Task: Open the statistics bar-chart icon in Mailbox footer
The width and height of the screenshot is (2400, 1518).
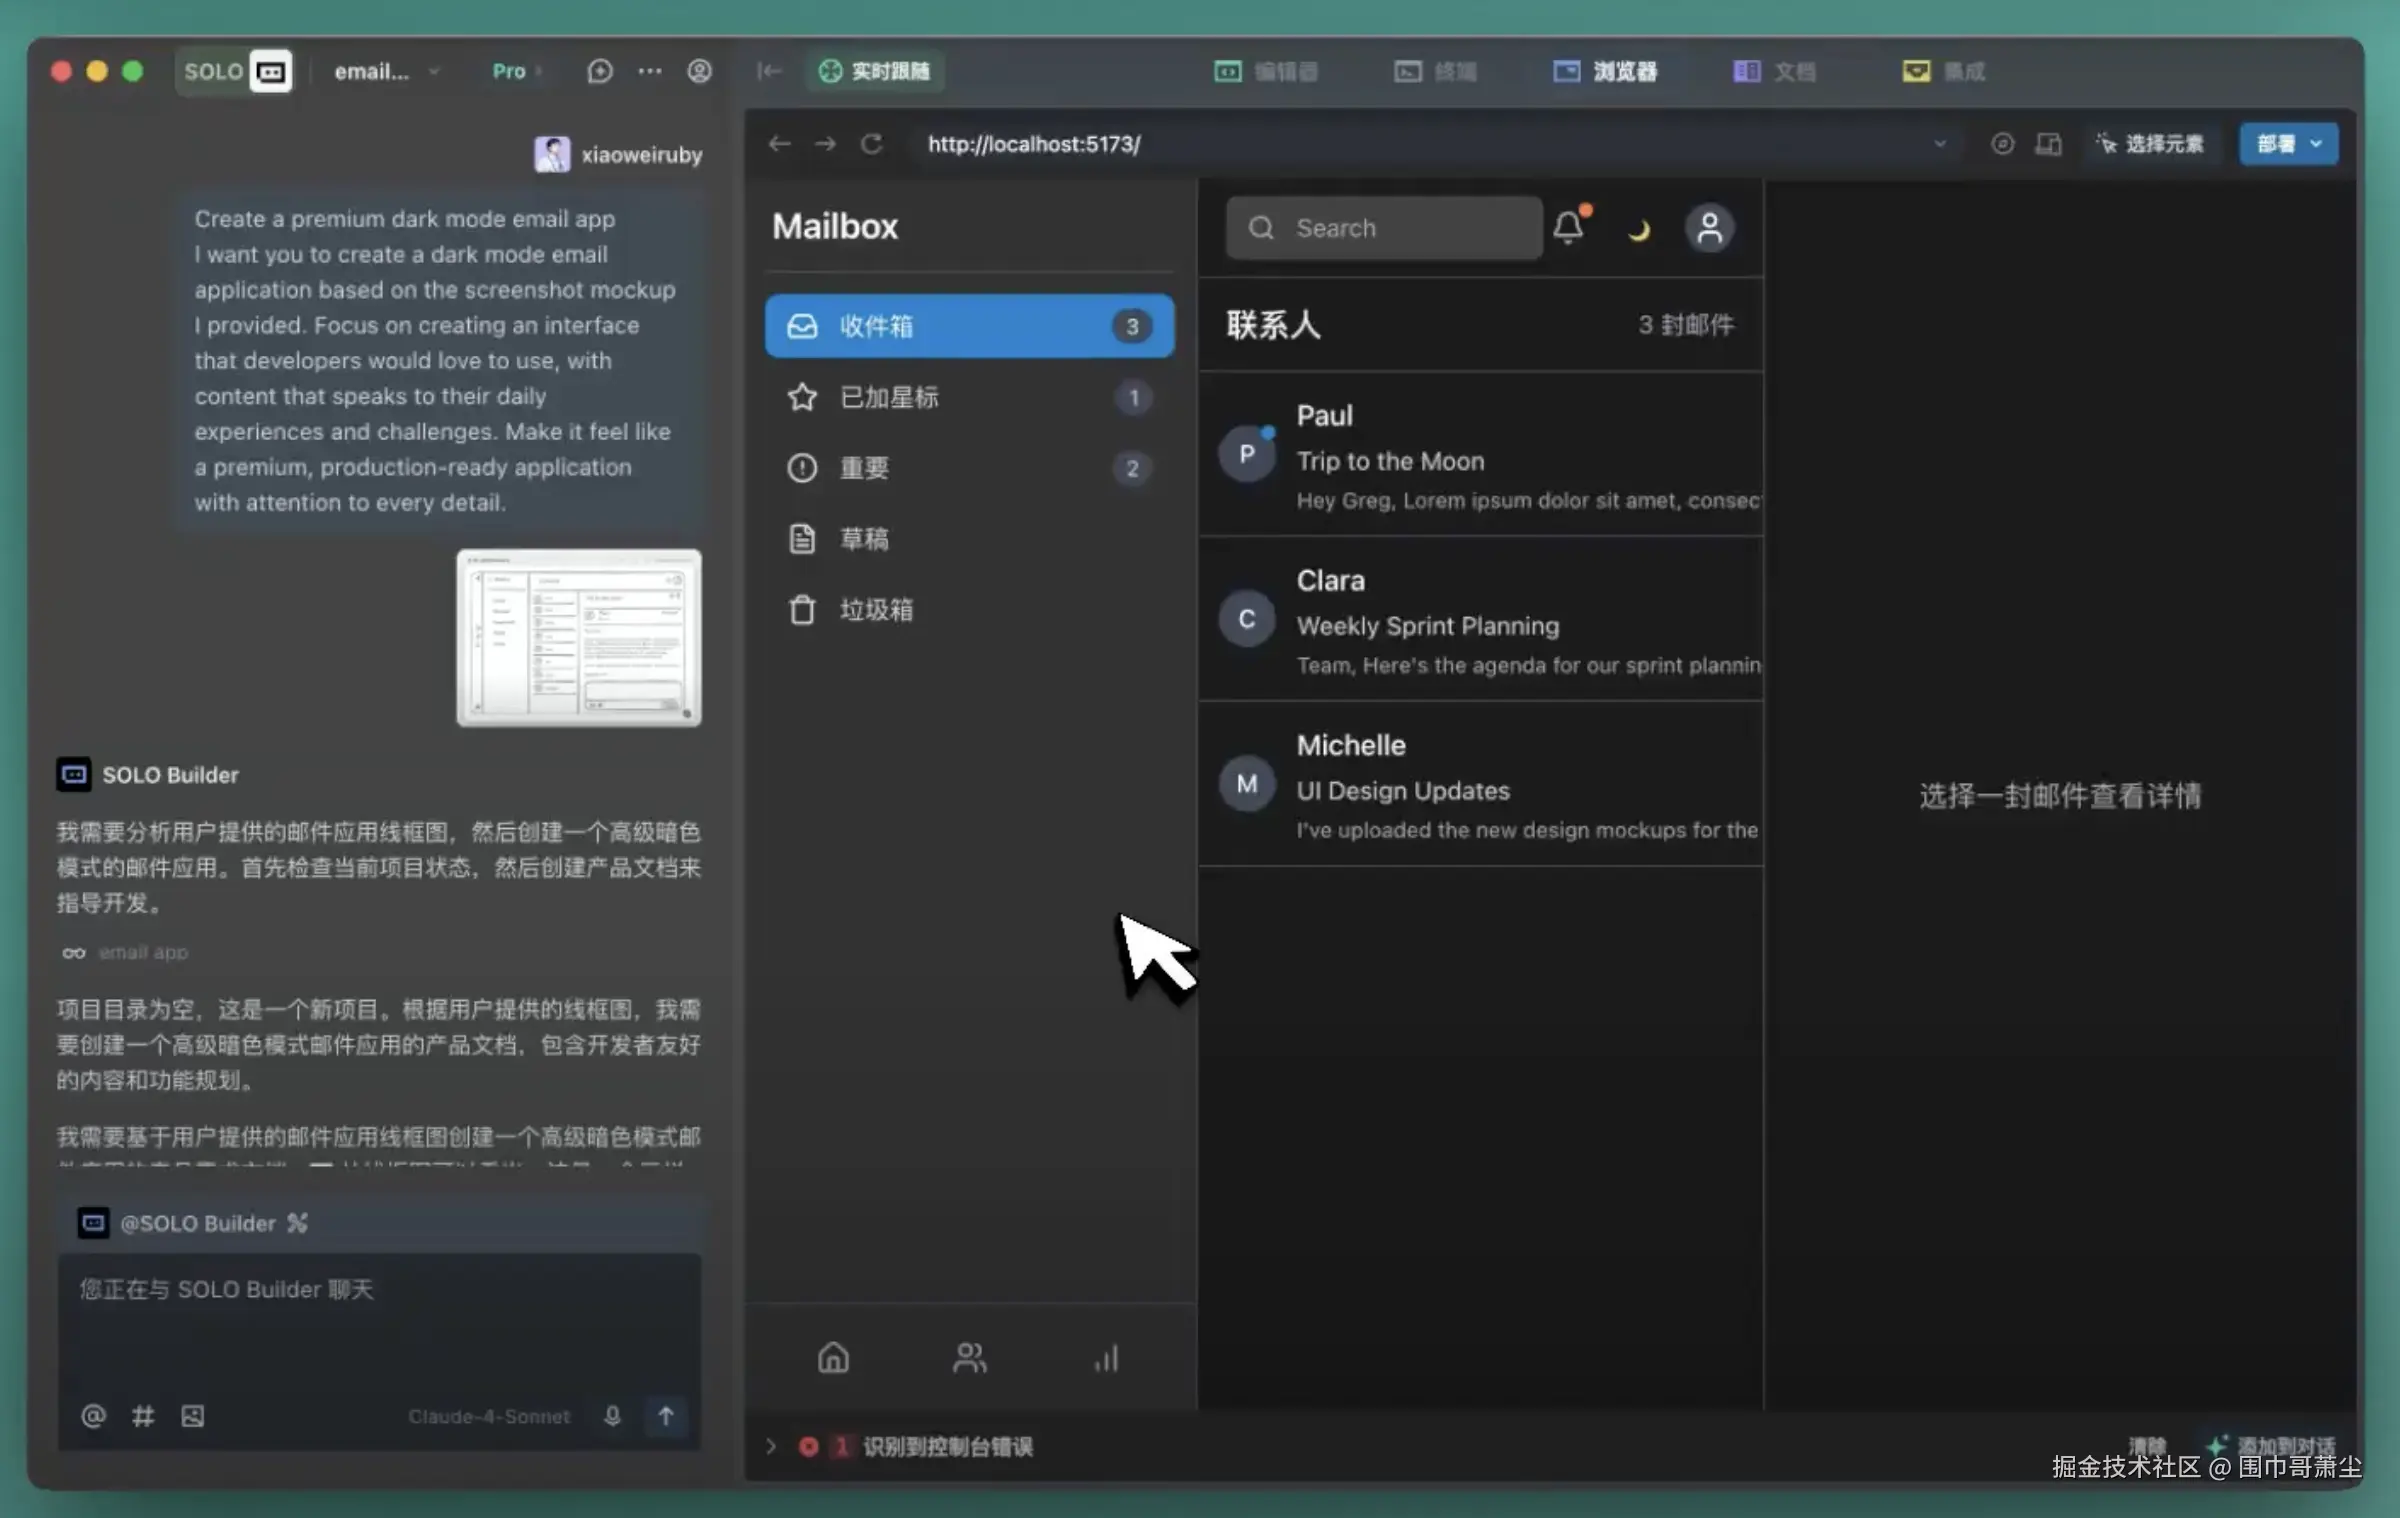Action: 1106,1357
